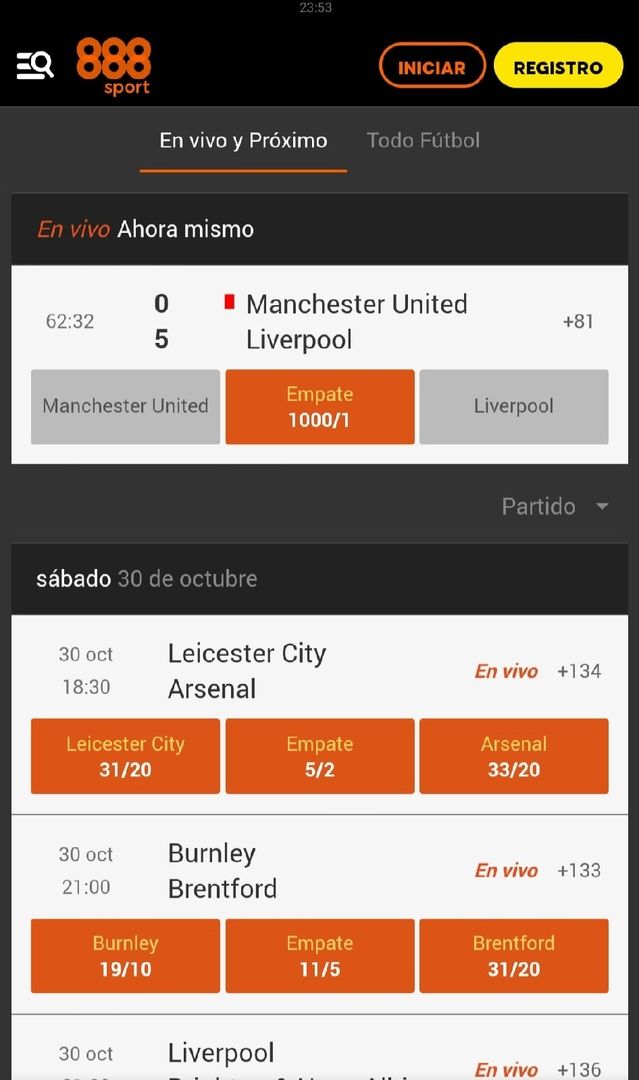Select Arsenal at 33/20 odds
The image size is (639, 1080).
click(x=513, y=756)
